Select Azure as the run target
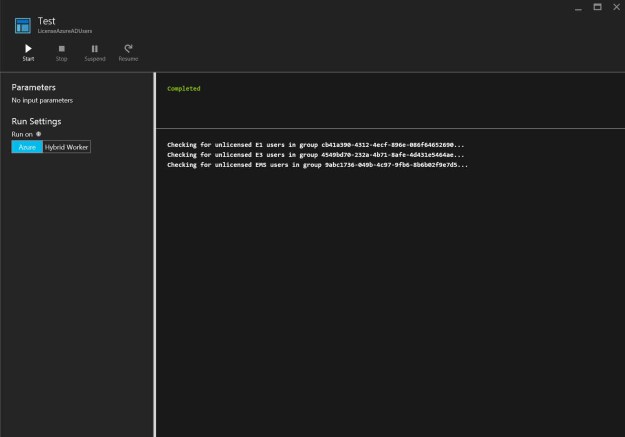This screenshot has height=437, width=625. [x=27, y=146]
